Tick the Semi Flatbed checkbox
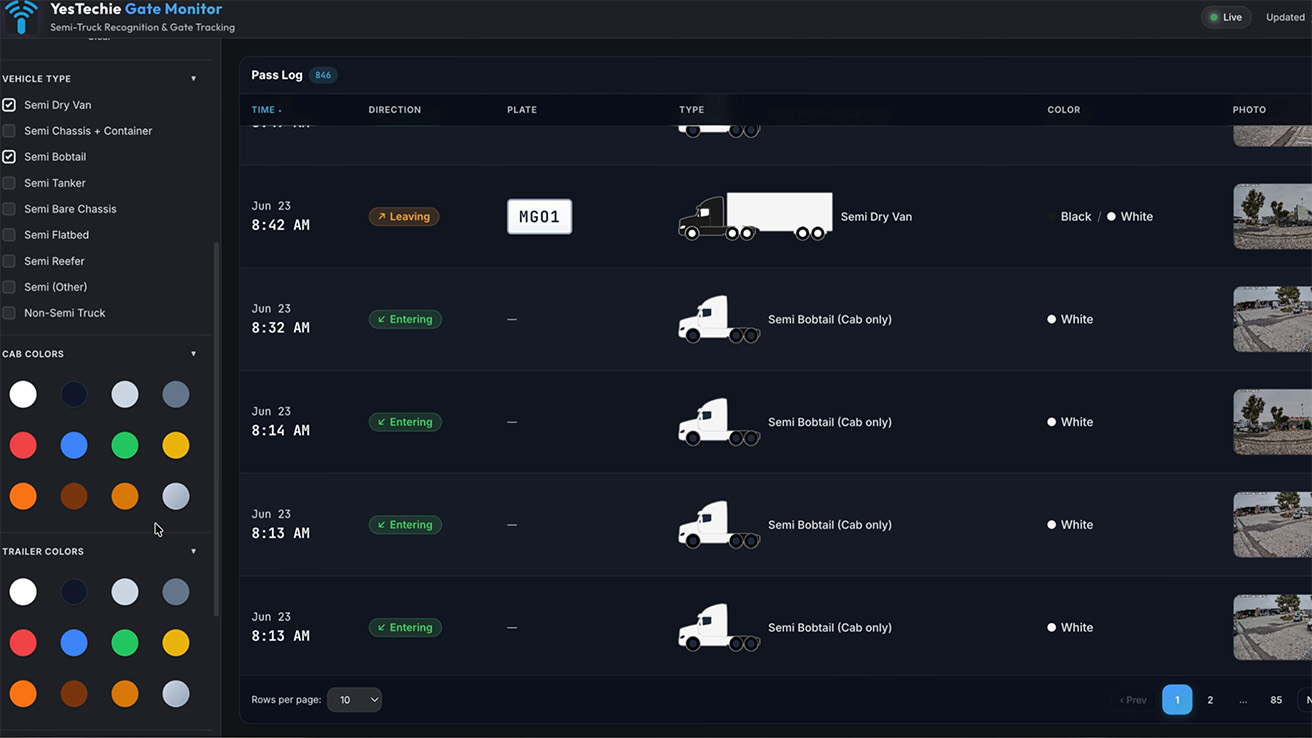Image resolution: width=1312 pixels, height=738 pixels. tap(9, 235)
